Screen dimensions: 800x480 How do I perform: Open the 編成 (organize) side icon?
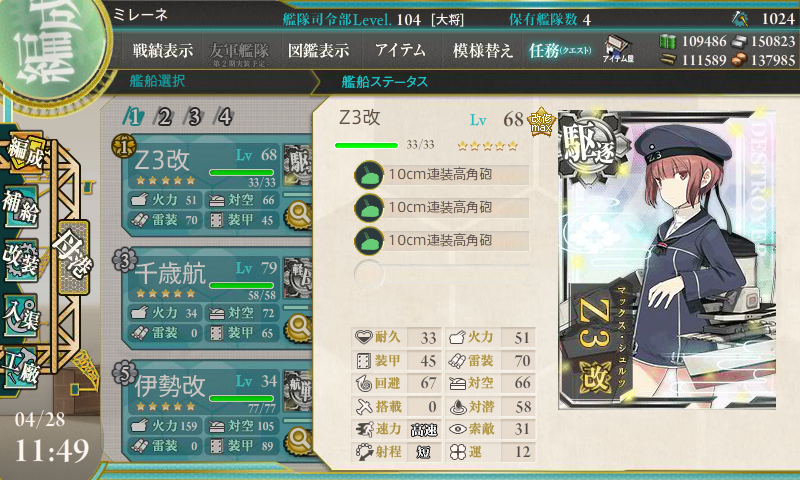[24, 151]
